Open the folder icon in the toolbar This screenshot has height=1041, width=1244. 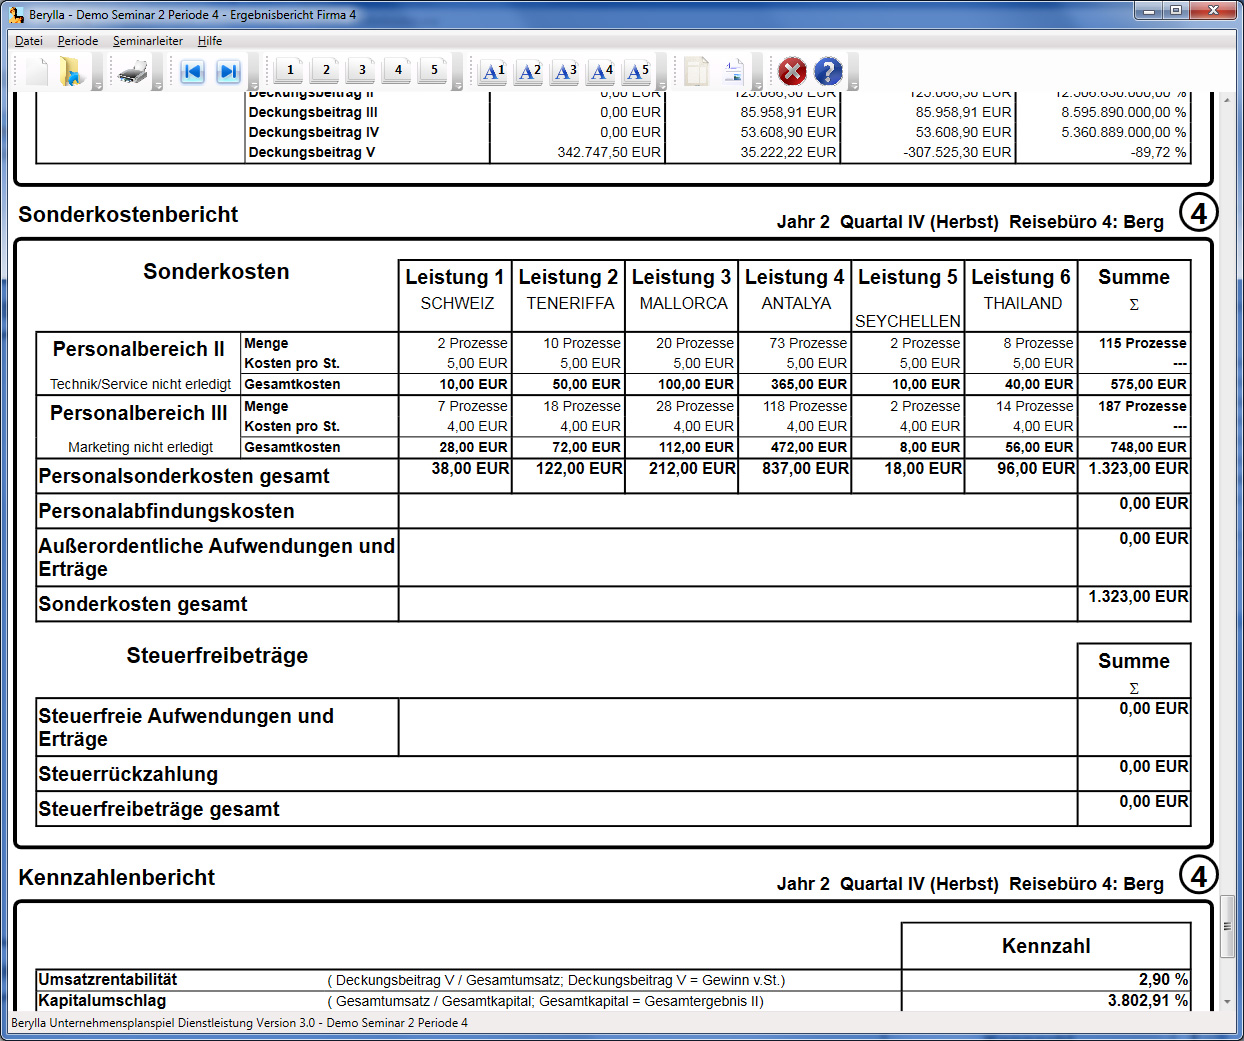(x=71, y=71)
